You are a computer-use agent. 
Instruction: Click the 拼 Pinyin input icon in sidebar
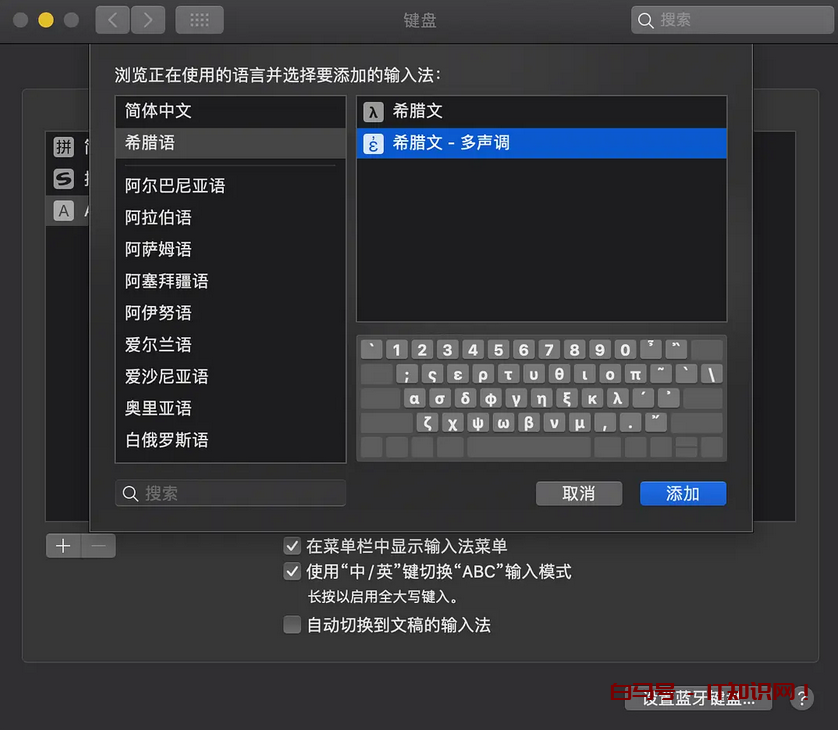(63, 146)
